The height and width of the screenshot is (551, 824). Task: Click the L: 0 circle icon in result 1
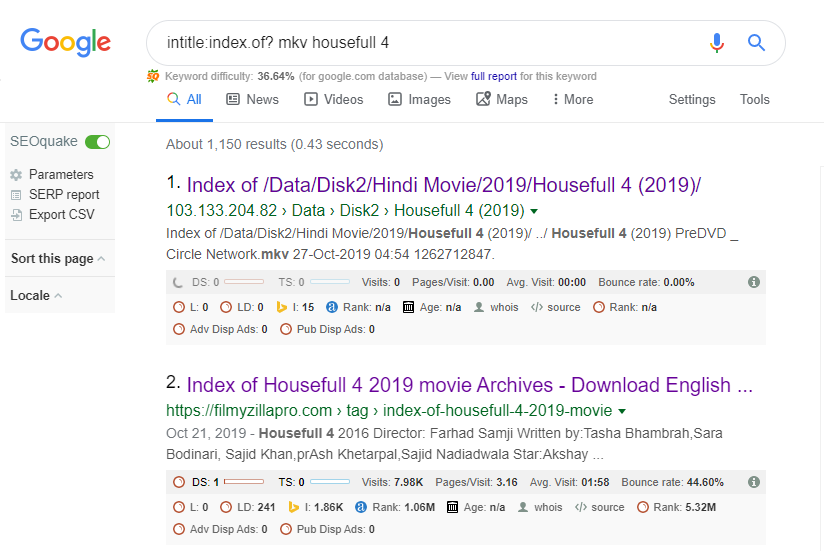tap(179, 307)
